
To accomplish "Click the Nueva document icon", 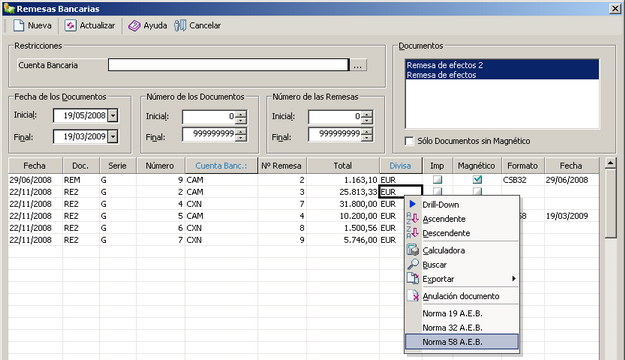I will tap(18, 26).
